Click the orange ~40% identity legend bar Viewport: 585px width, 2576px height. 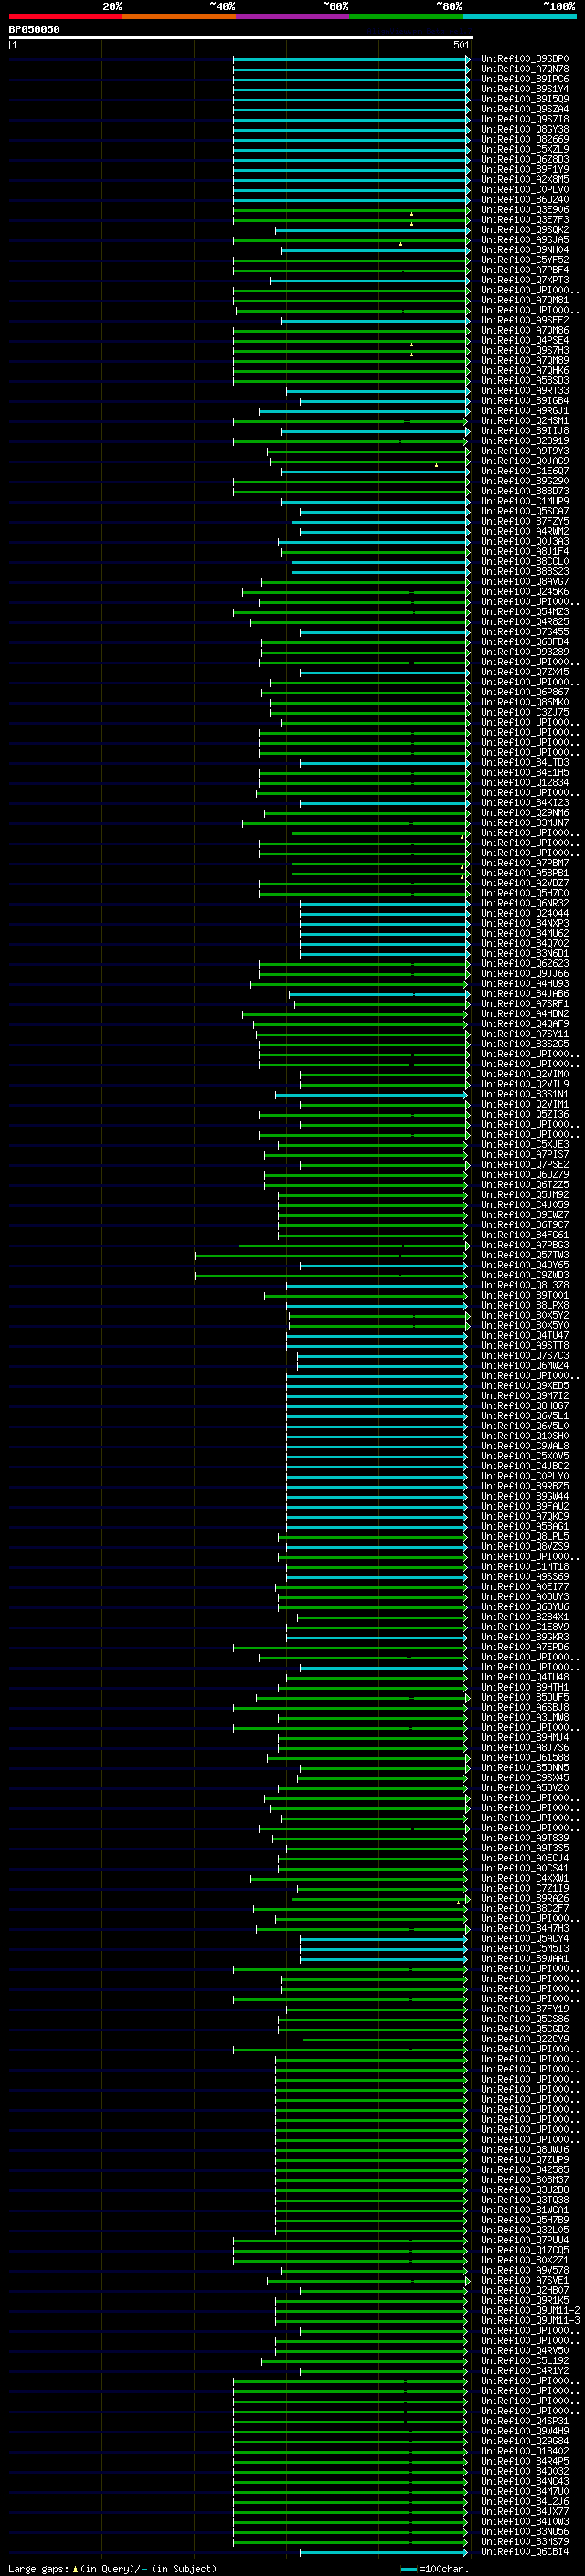[x=179, y=16]
